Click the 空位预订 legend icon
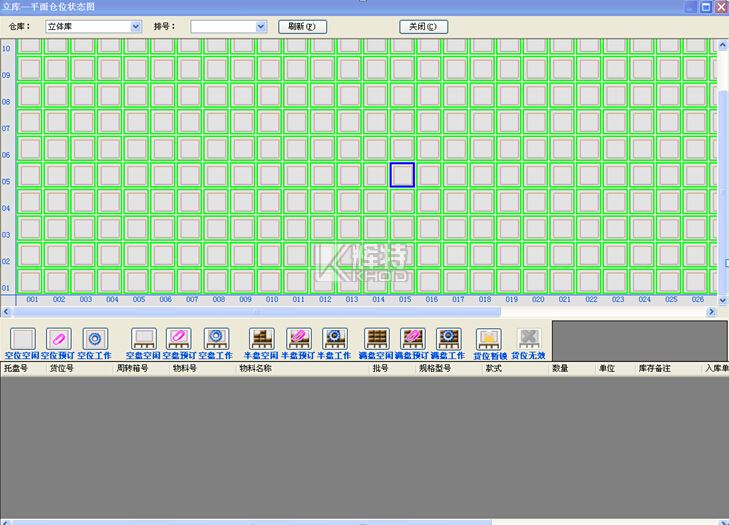729x525 pixels. (x=59, y=338)
